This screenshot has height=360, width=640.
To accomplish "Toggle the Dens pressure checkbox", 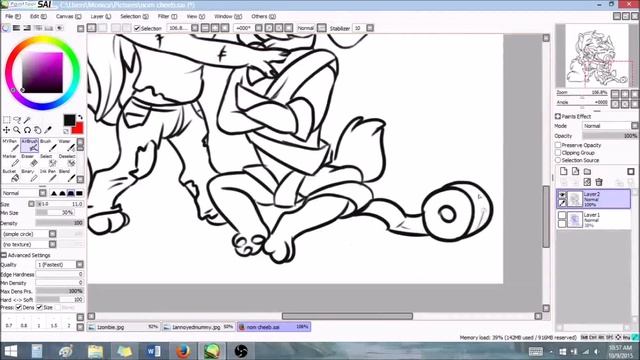I will (18, 307).
